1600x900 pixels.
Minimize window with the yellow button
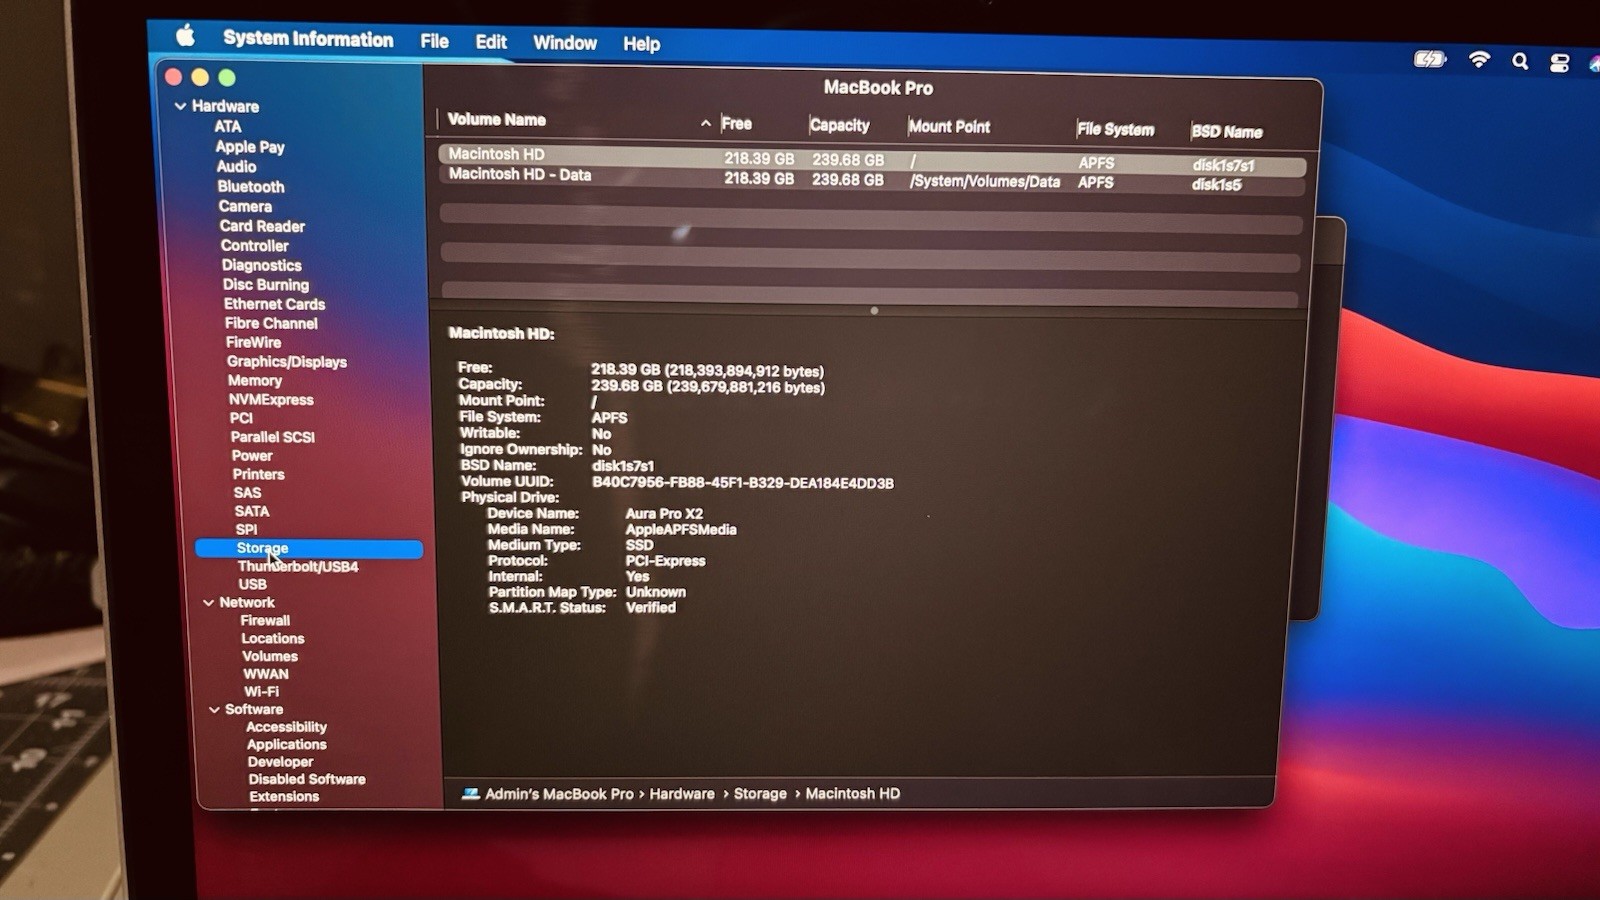click(200, 77)
